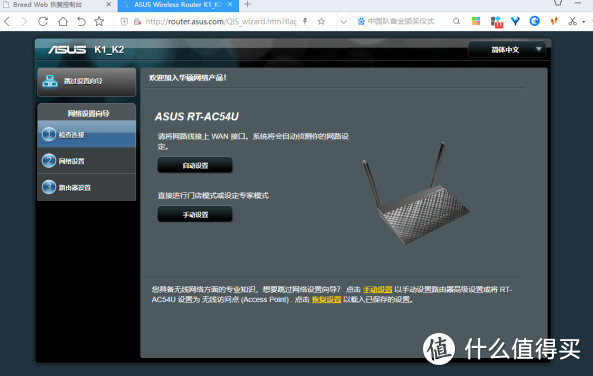Click the shield security icon in address bar
Screen dimensions: 593x376
124,22
